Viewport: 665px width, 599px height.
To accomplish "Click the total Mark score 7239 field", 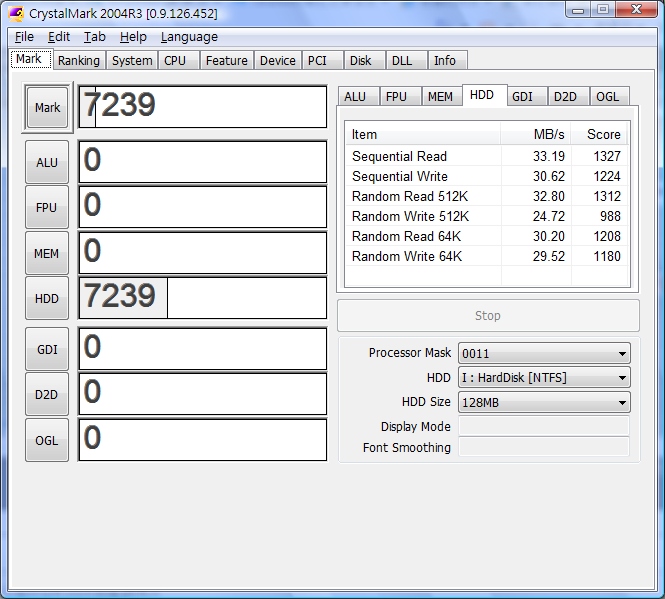I will click(x=203, y=107).
